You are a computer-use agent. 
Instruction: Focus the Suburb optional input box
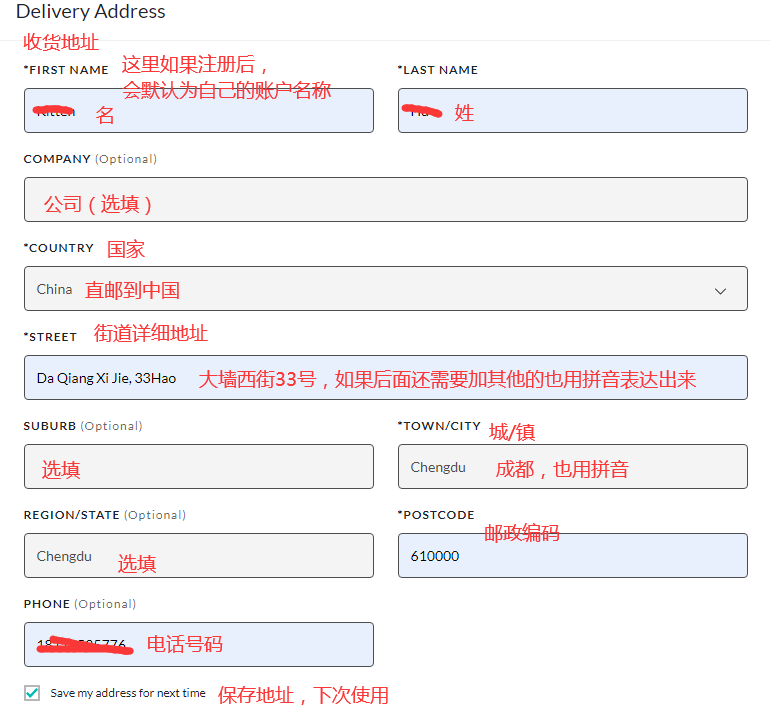click(x=198, y=466)
